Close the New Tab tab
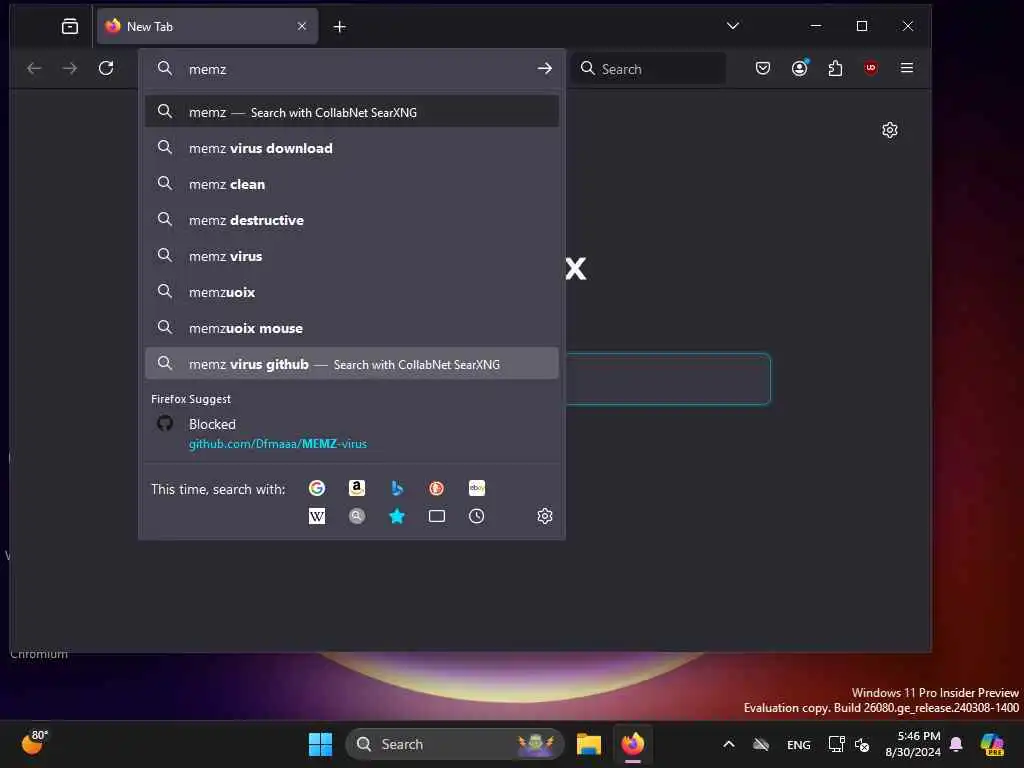The width and height of the screenshot is (1024, 768). click(x=302, y=26)
